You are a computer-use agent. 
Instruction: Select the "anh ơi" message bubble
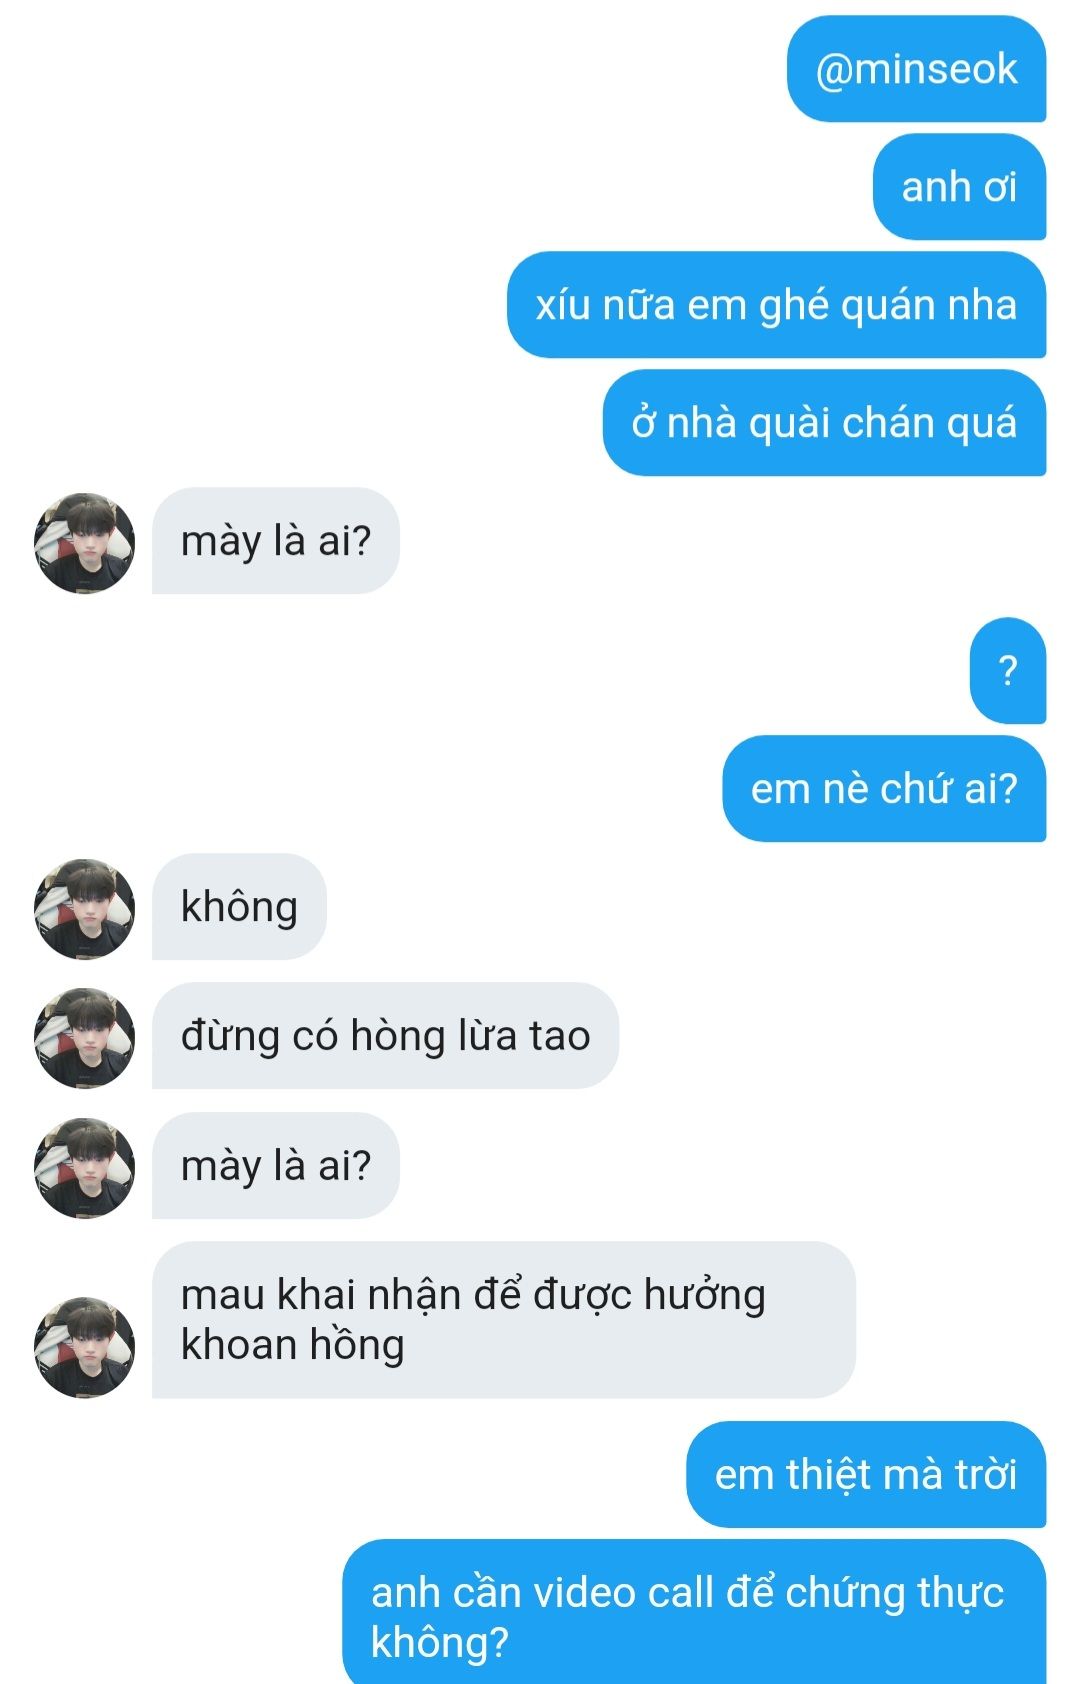(959, 187)
